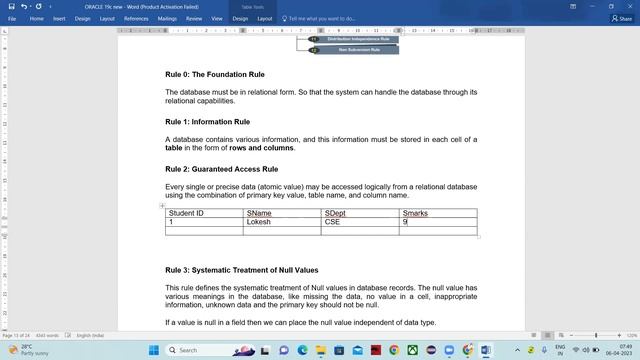The width and height of the screenshot is (640, 360).
Task: Open Table Tools Layout tab
Action: click(x=264, y=19)
